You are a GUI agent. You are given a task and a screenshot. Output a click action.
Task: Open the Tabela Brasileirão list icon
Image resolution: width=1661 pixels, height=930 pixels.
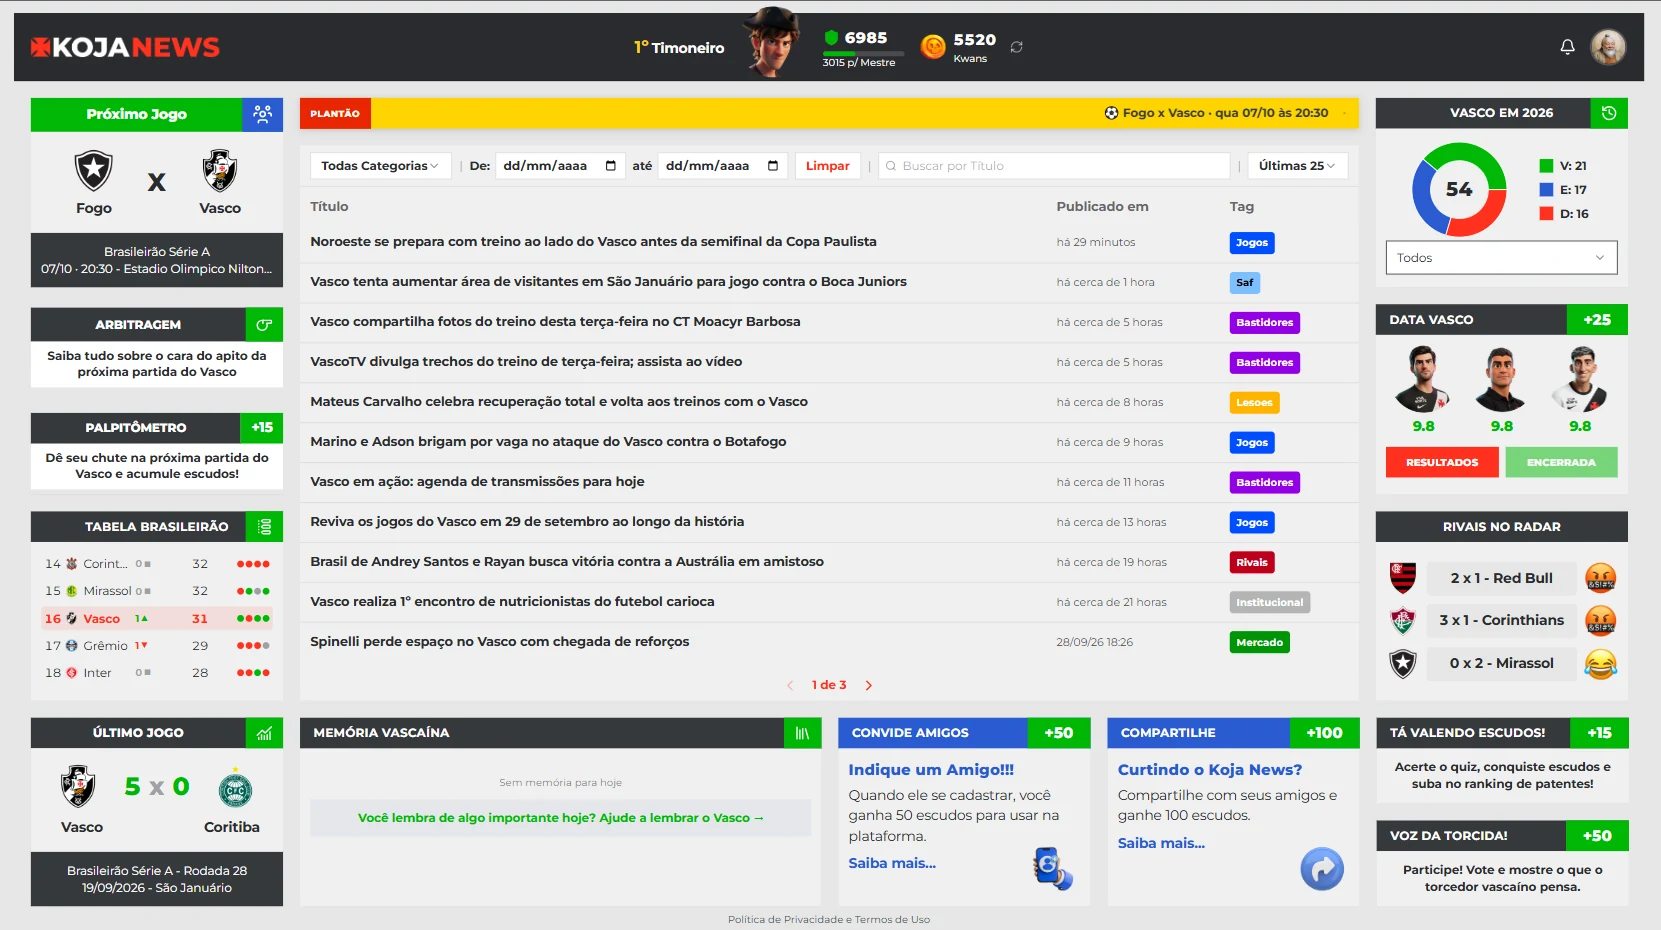(264, 527)
